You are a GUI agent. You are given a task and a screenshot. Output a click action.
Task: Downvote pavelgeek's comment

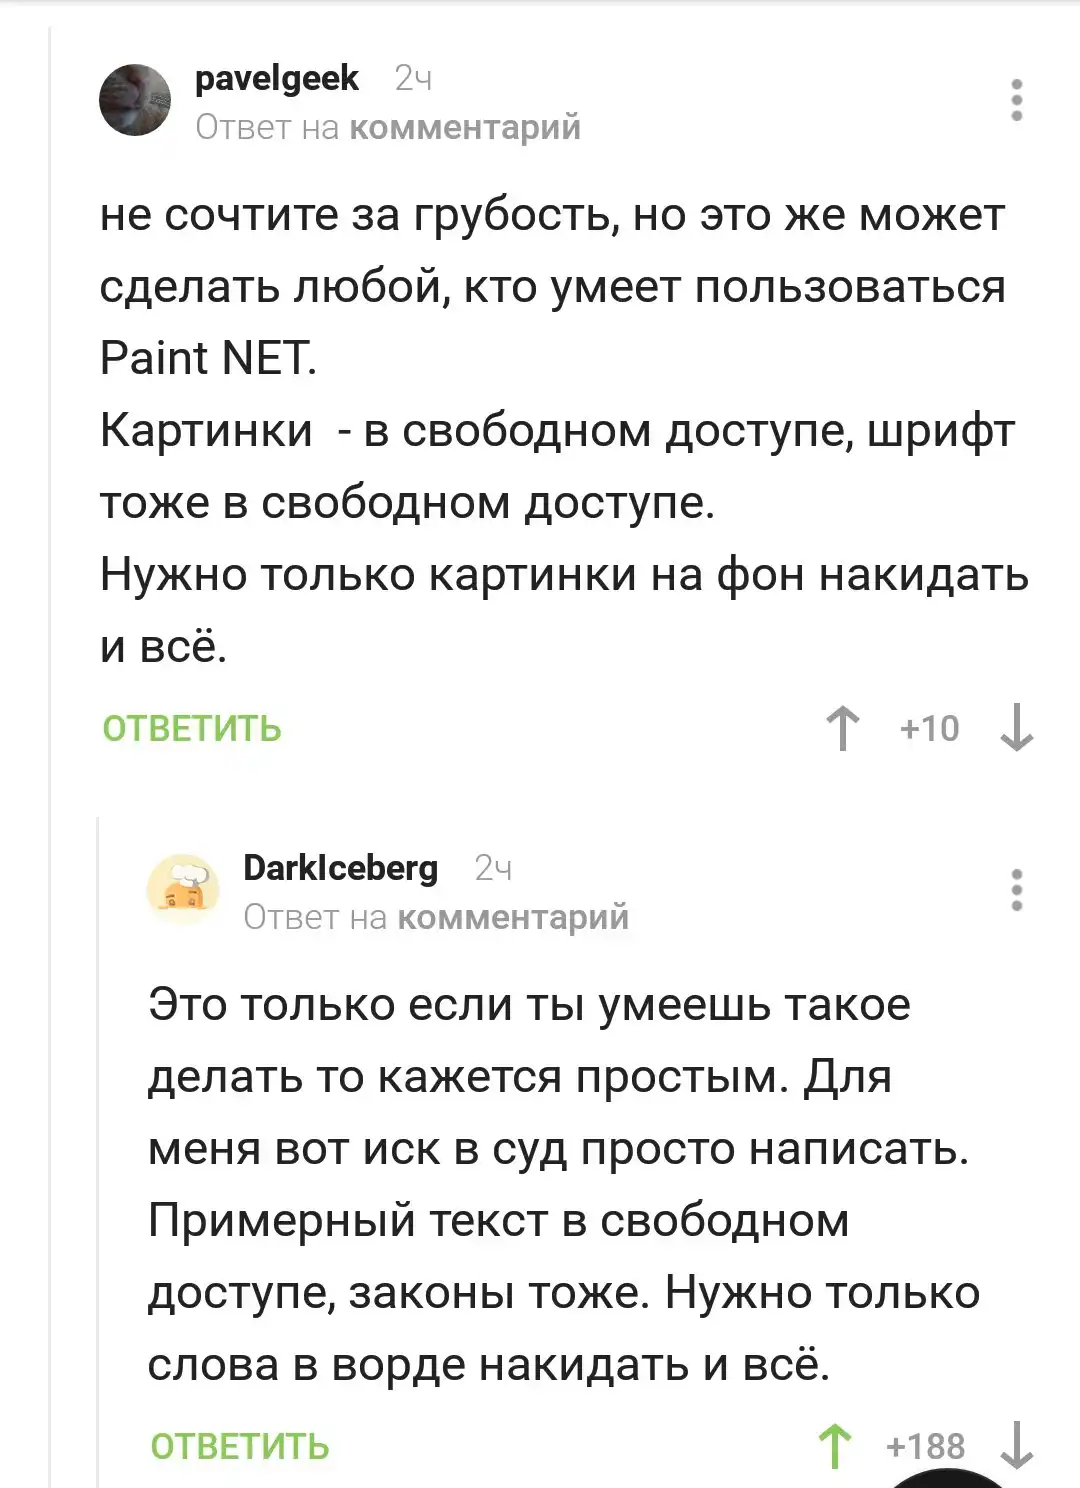[x=1017, y=728]
